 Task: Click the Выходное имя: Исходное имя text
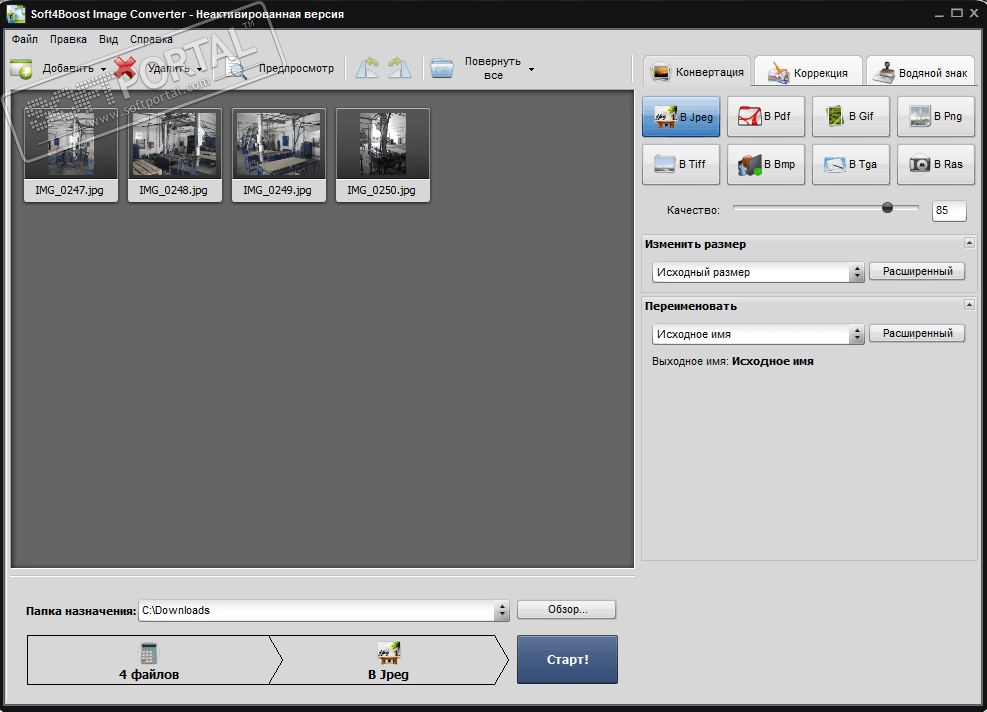point(733,361)
